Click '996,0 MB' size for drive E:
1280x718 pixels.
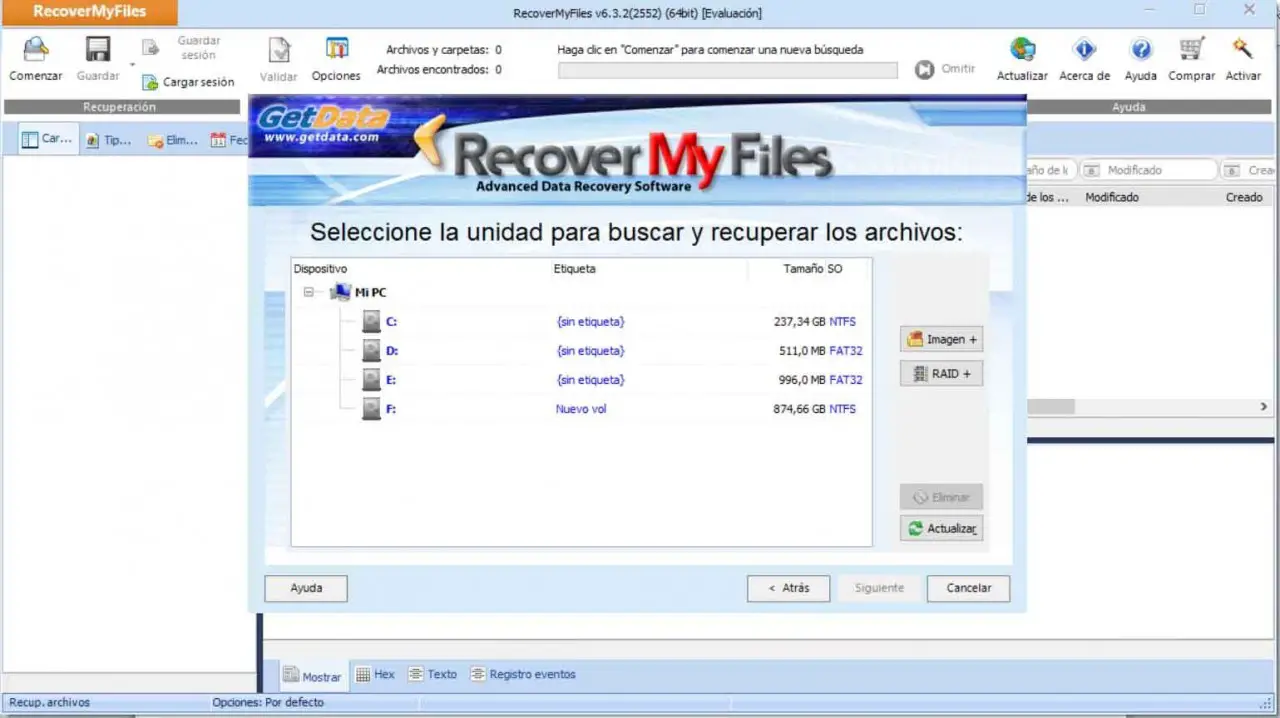click(803, 379)
